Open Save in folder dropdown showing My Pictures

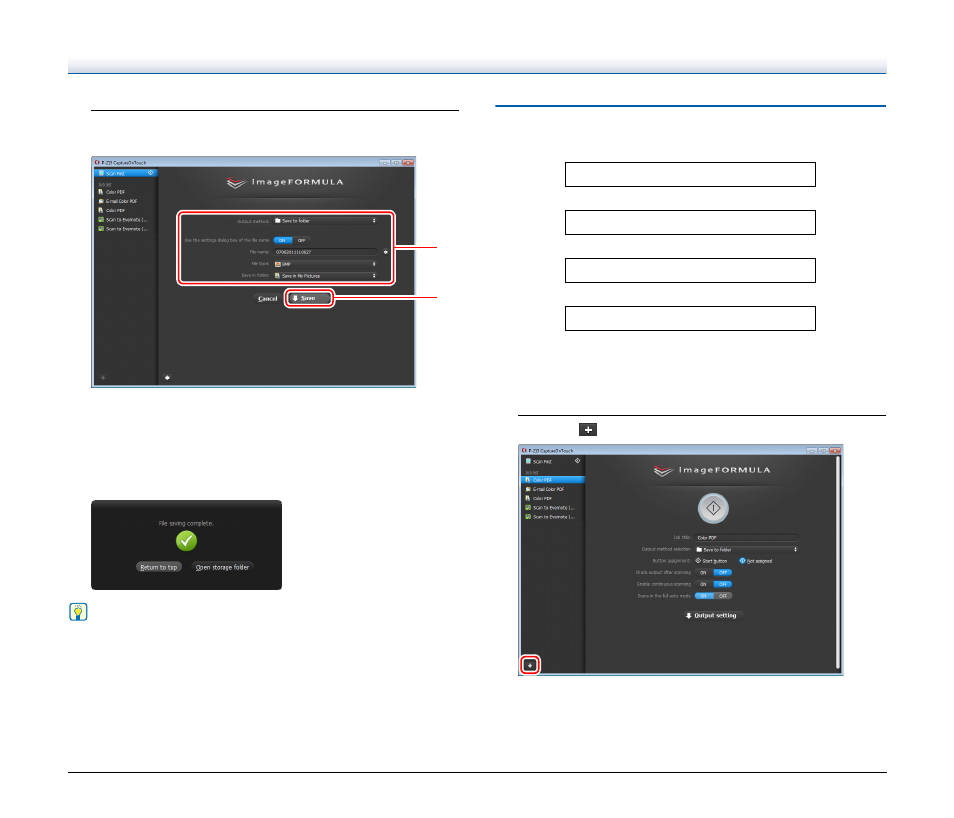(326, 276)
